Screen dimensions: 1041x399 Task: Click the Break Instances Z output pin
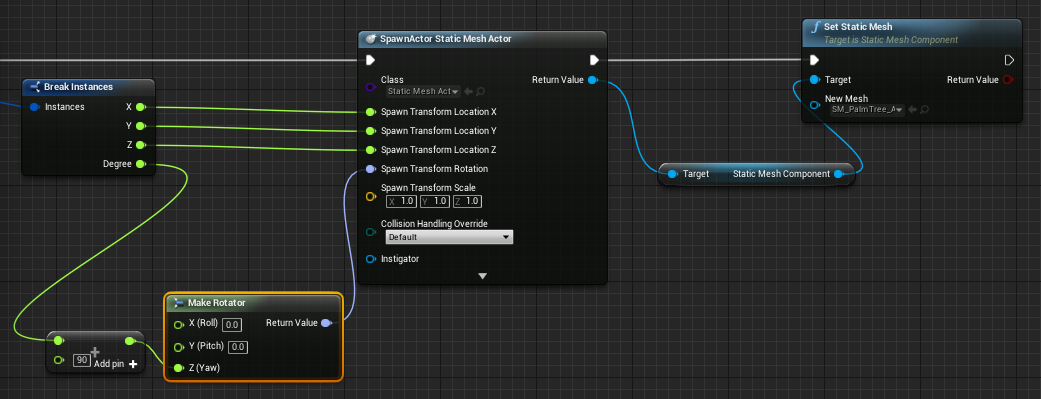pos(140,145)
